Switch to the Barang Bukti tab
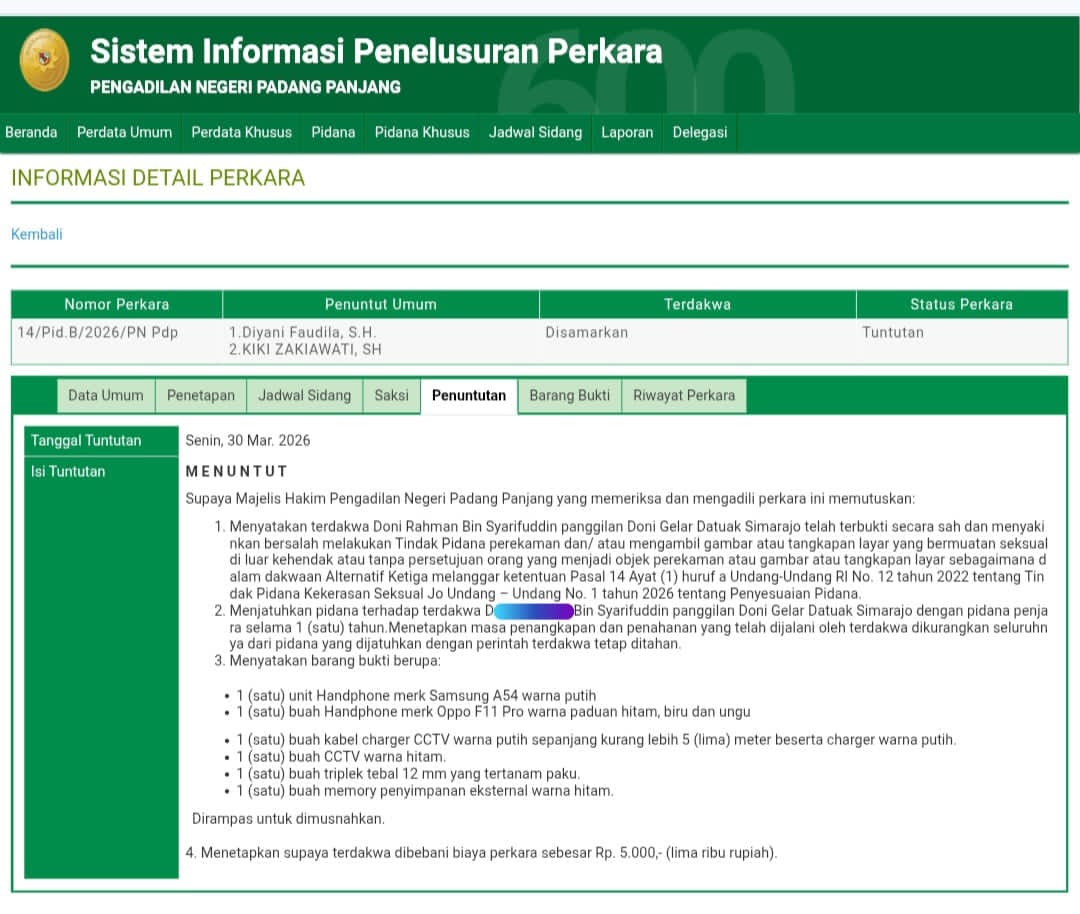Image resolution: width=1080 pixels, height=914 pixels. click(x=569, y=396)
